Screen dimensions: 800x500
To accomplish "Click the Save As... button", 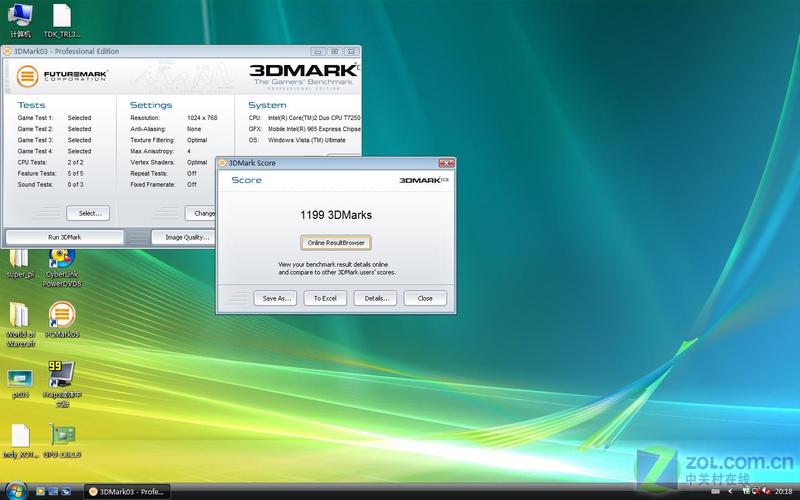I will (x=276, y=298).
